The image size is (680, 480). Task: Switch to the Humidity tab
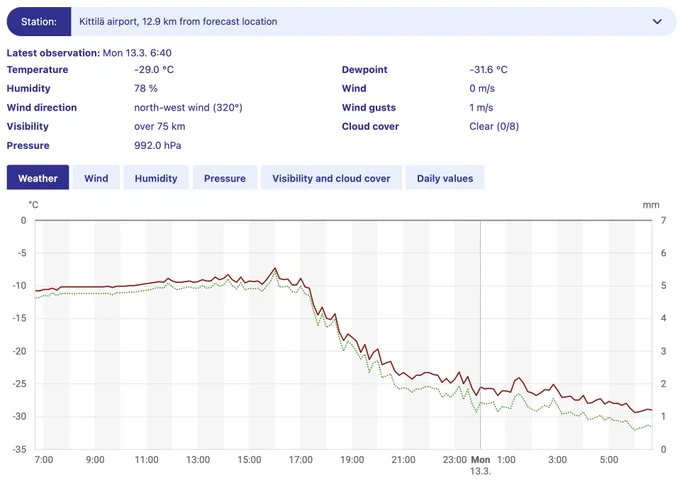[156, 178]
